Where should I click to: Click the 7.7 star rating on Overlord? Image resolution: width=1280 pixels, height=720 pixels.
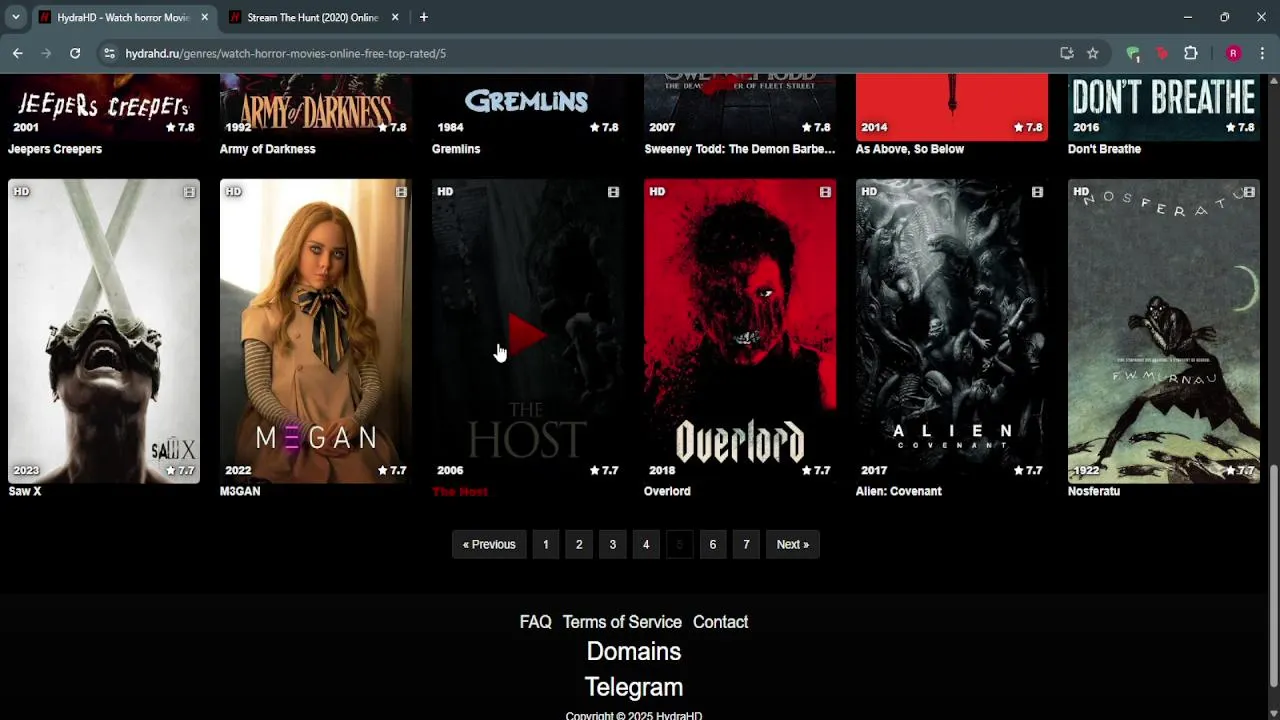[x=816, y=470]
